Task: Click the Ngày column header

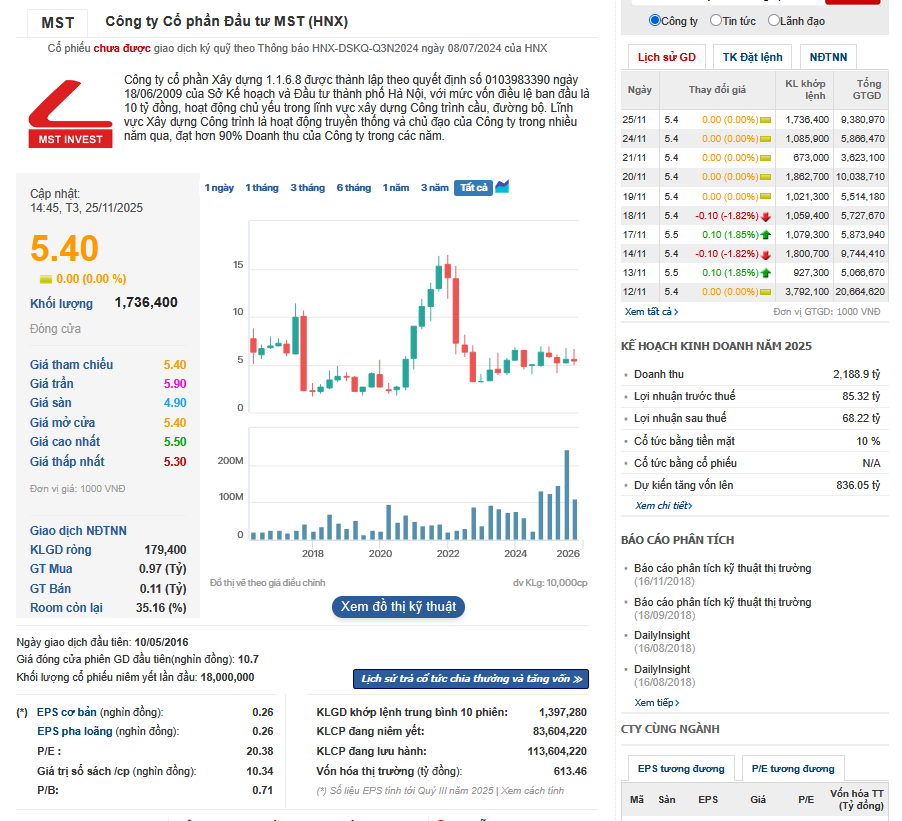Action: coord(640,90)
